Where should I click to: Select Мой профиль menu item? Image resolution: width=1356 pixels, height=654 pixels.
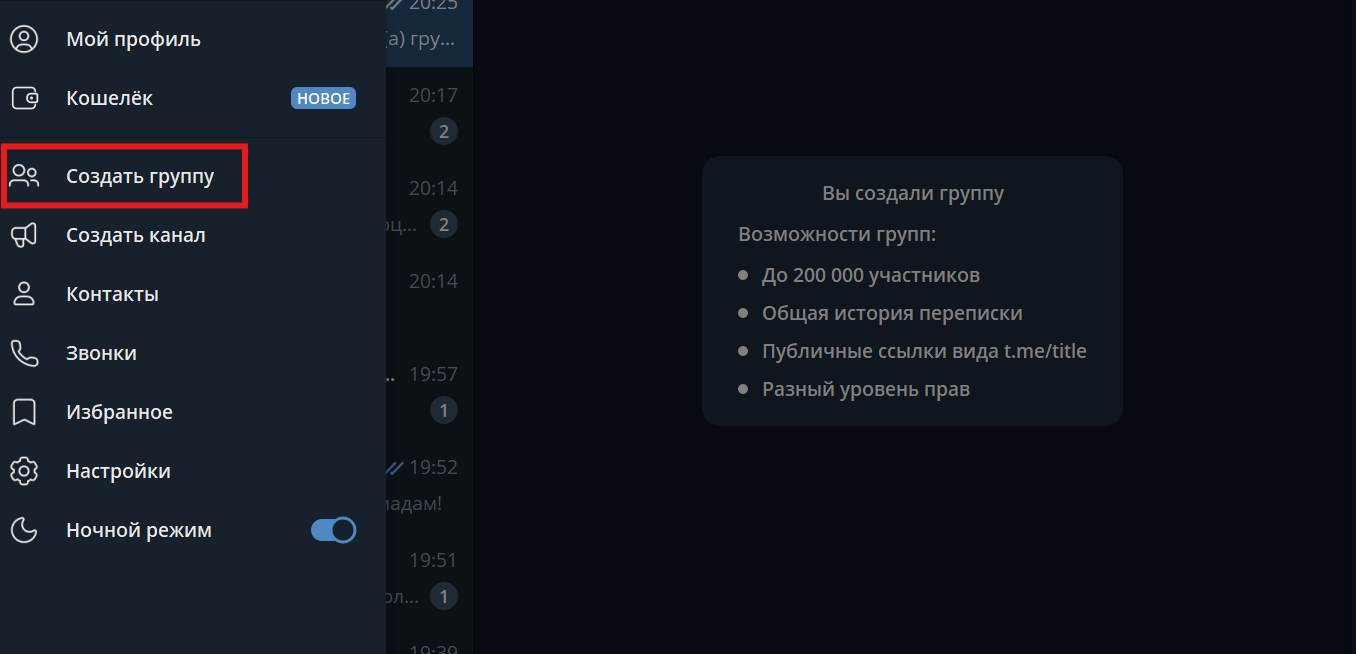131,38
